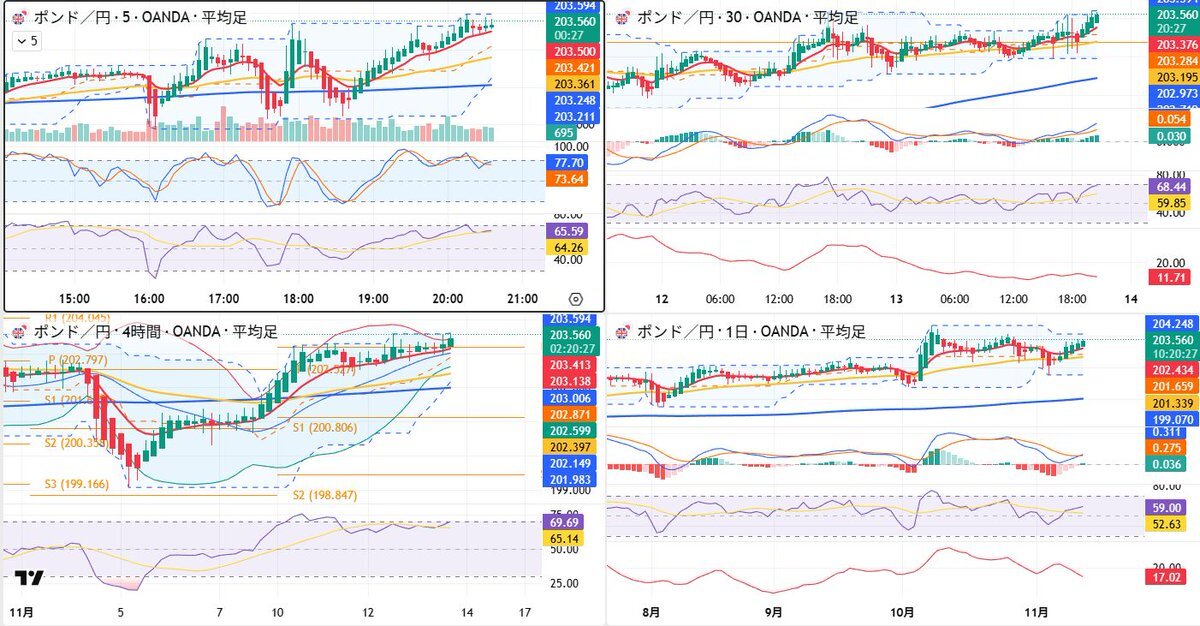Click RSI value 68.44 on 30-minute chart
Viewport: 1200px width, 626px height.
tap(1169, 187)
